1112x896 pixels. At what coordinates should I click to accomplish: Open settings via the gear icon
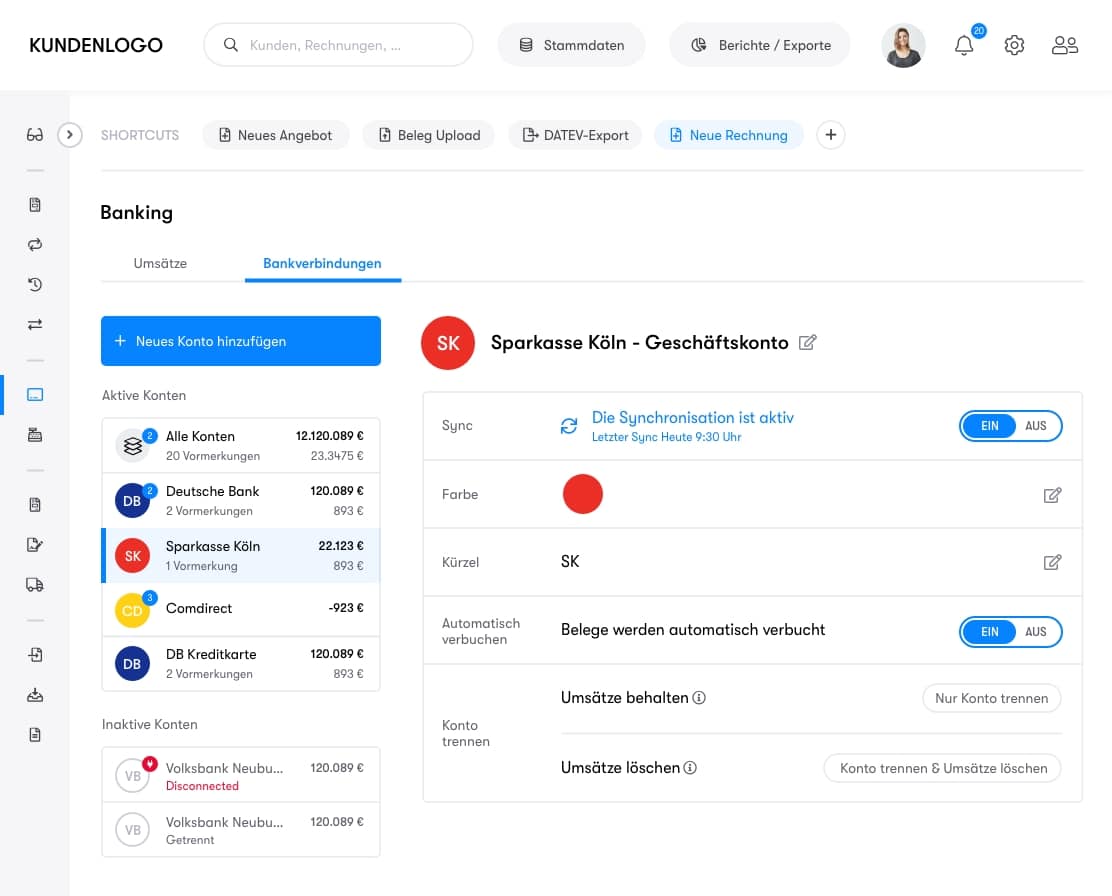(x=1014, y=46)
